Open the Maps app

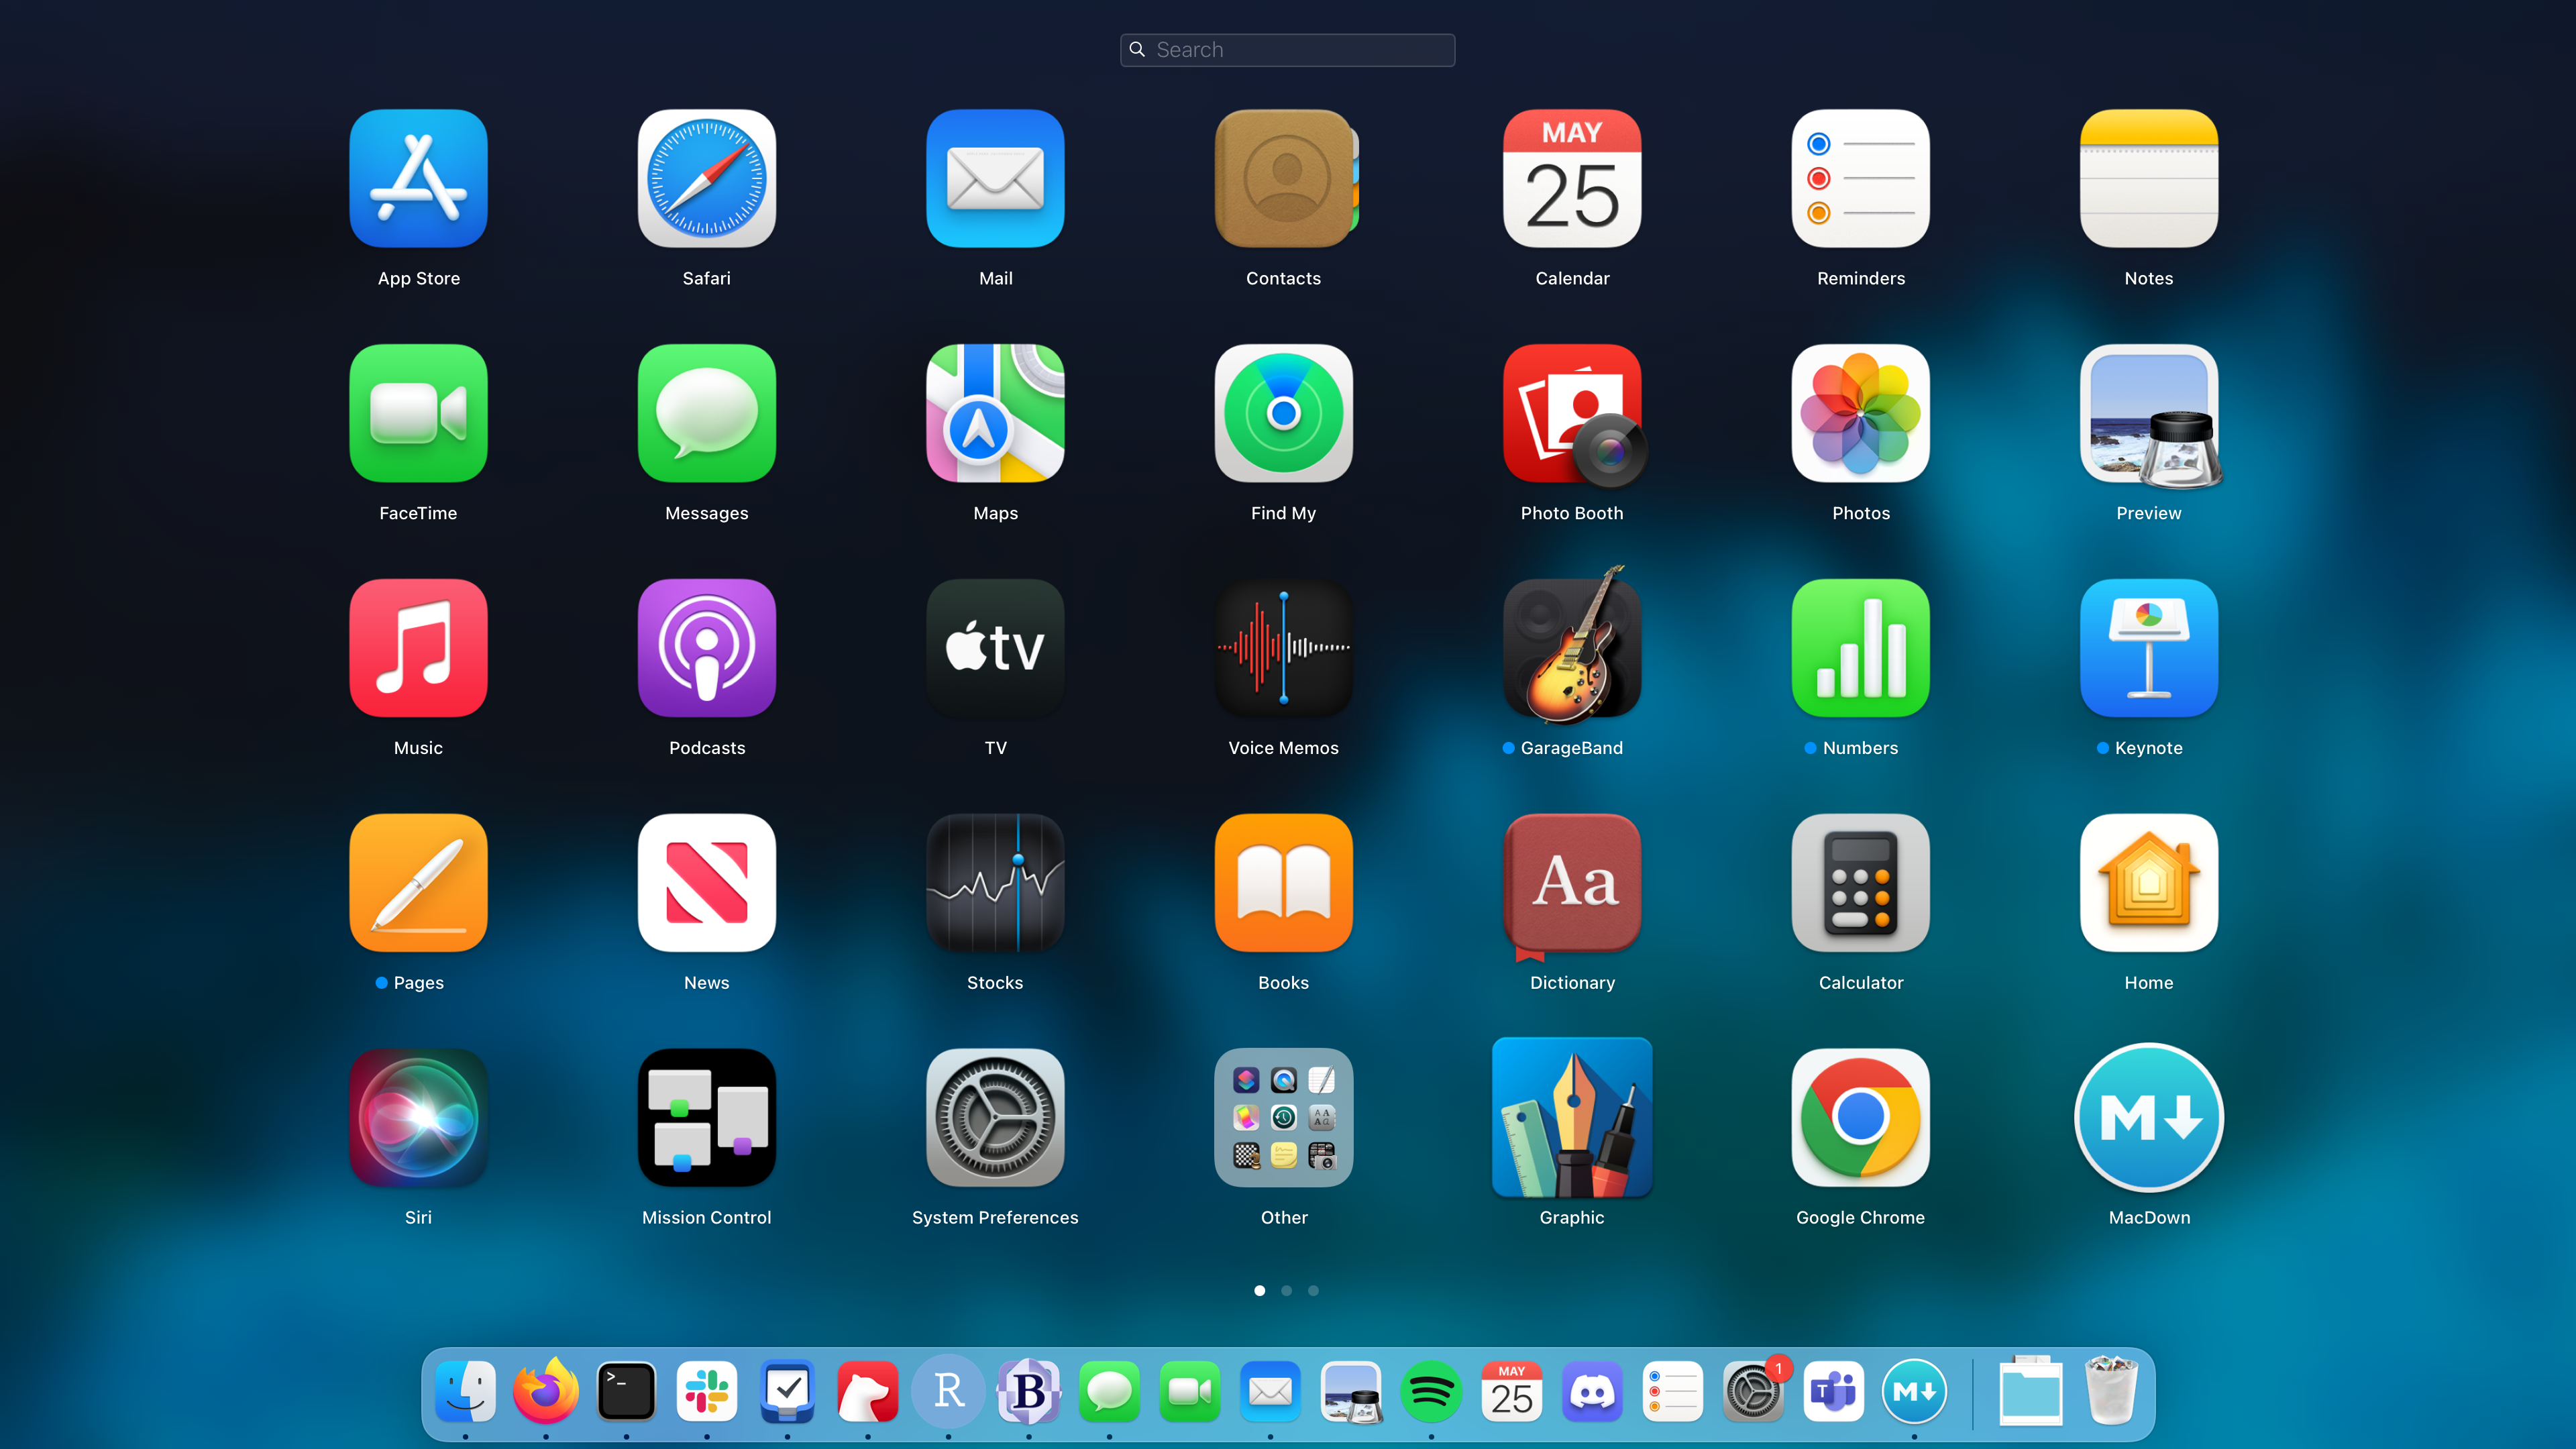pos(995,413)
